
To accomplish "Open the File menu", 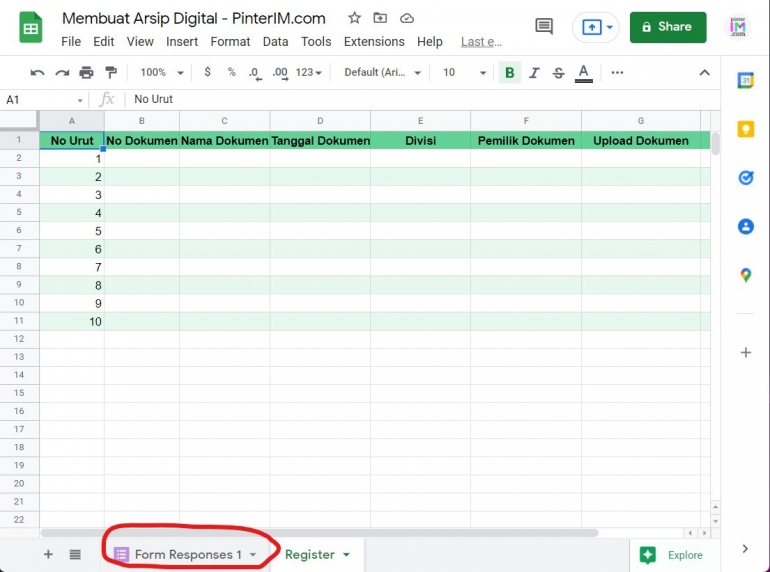I will click(71, 42).
